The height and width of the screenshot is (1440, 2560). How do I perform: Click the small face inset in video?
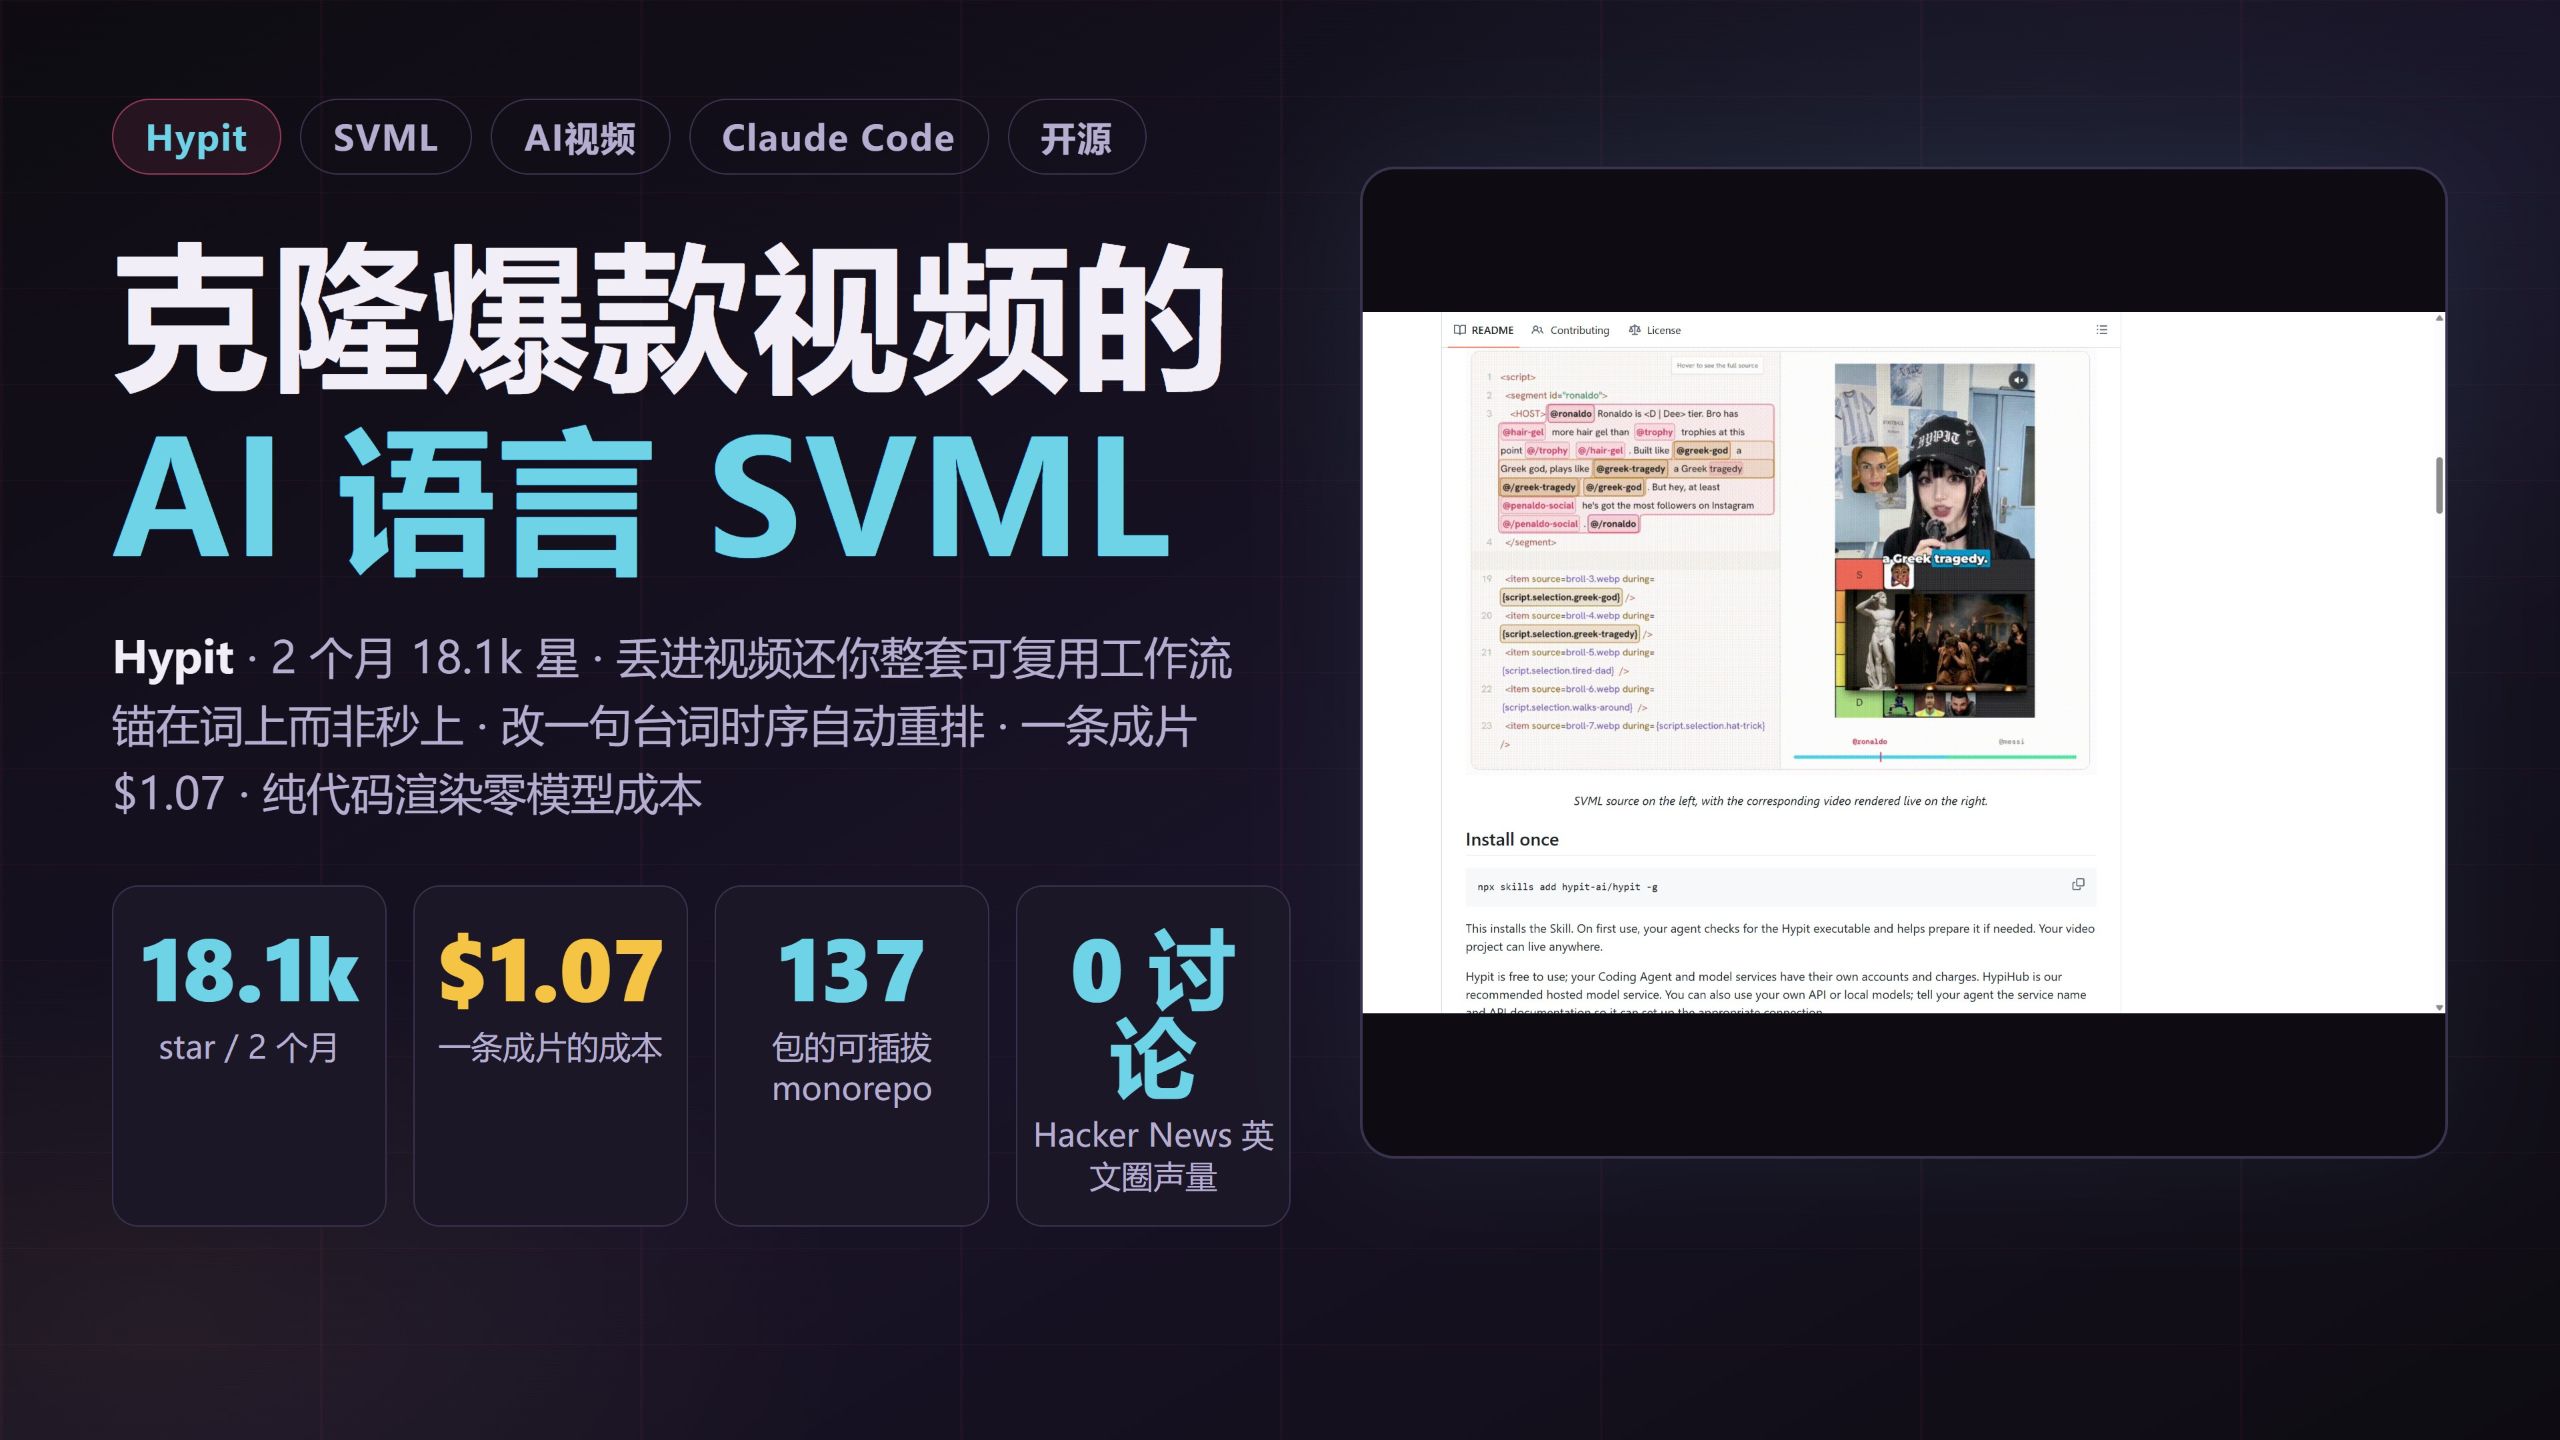(x=1874, y=470)
